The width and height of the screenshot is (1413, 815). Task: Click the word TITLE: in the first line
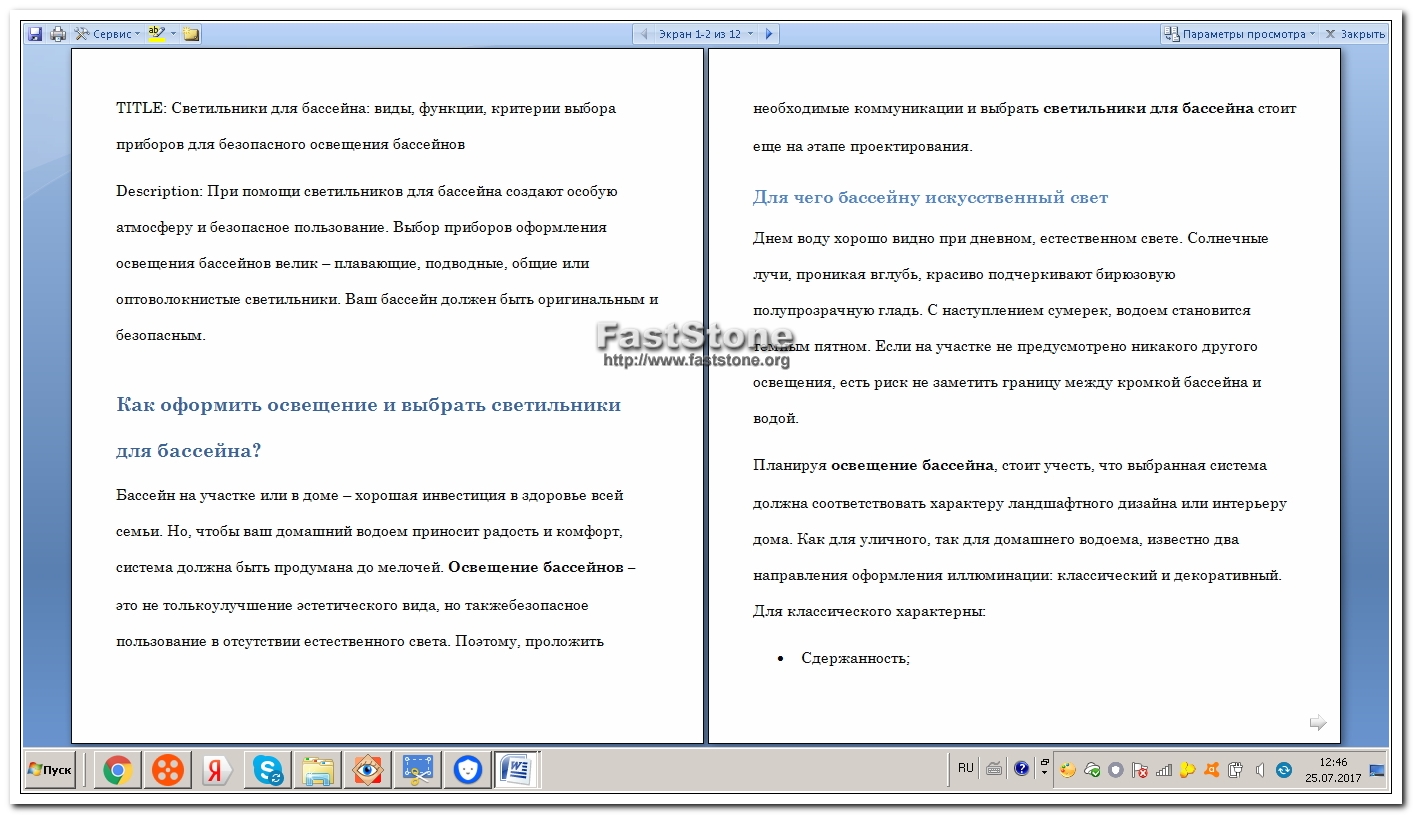coord(141,108)
